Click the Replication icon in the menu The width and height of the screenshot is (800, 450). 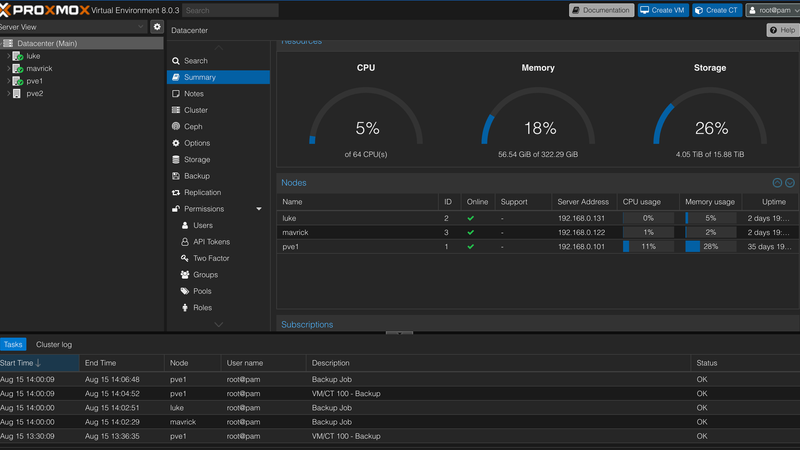coord(176,193)
